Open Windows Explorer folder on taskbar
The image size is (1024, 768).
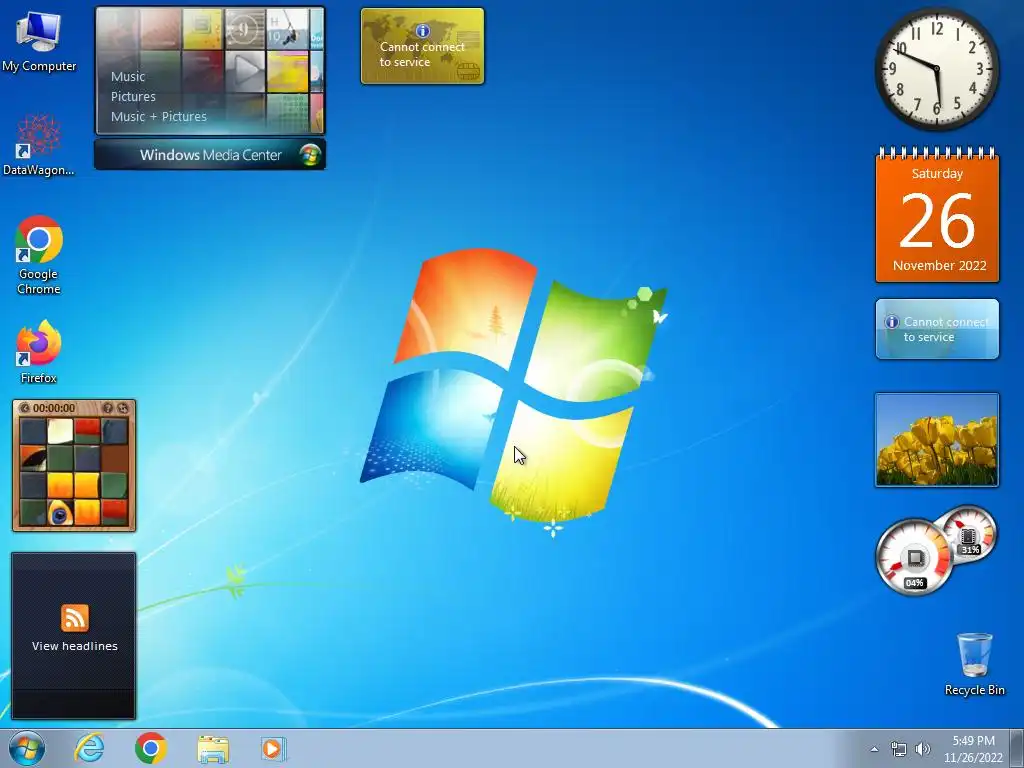point(213,748)
